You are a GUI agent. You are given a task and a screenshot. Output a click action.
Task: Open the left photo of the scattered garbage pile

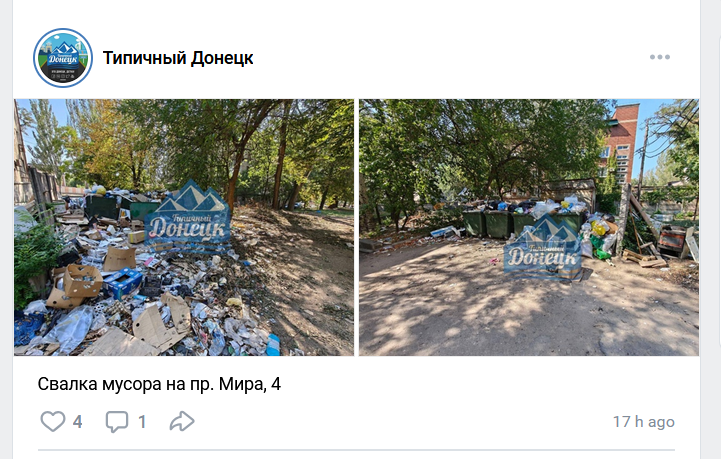pos(184,227)
